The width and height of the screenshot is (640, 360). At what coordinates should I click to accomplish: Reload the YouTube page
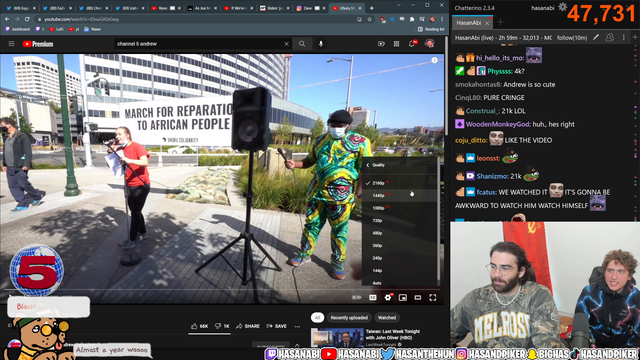click(27, 19)
